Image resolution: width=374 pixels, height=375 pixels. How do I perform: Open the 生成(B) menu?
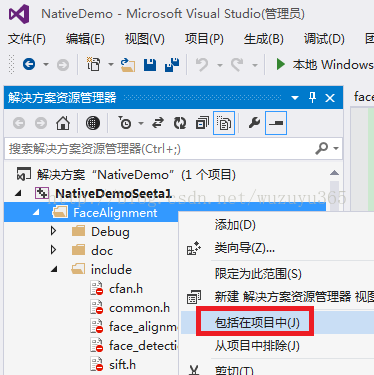(x=263, y=39)
